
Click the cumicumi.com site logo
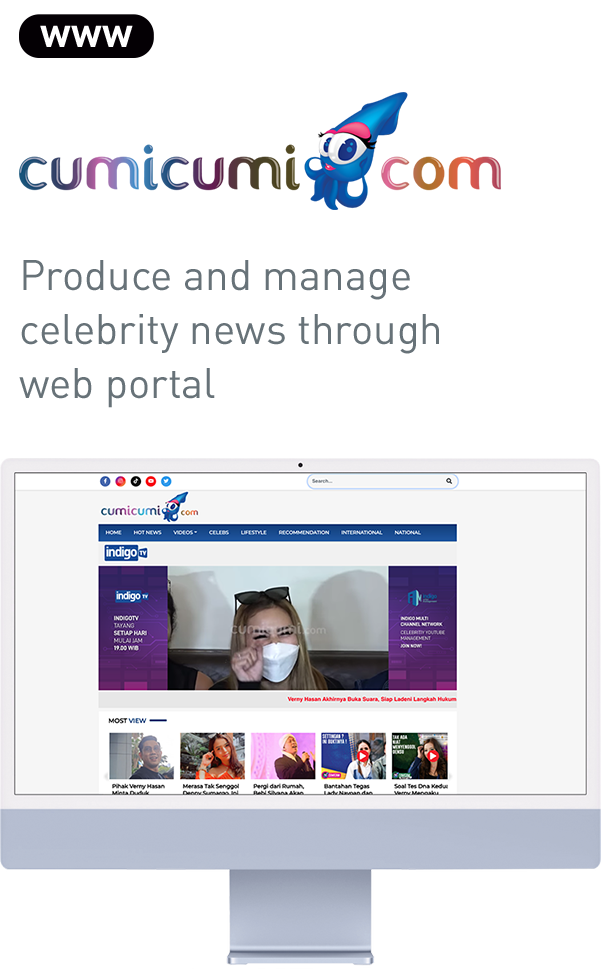[143, 508]
